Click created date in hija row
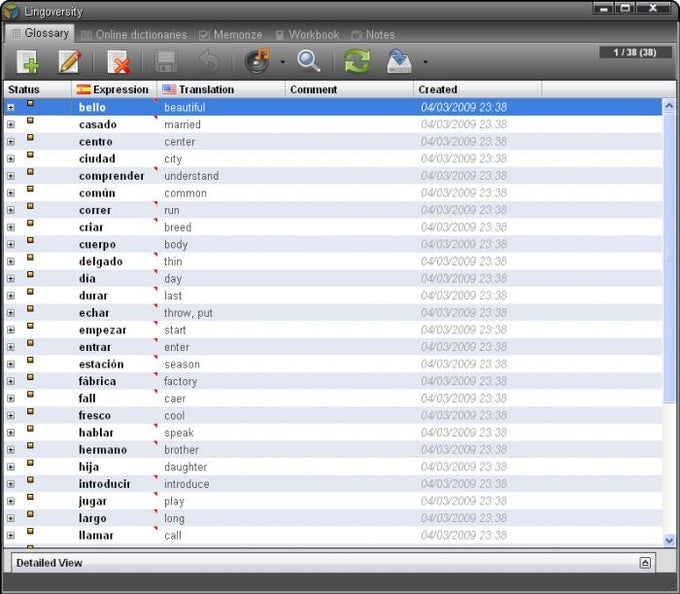The image size is (680, 594). pos(464,467)
